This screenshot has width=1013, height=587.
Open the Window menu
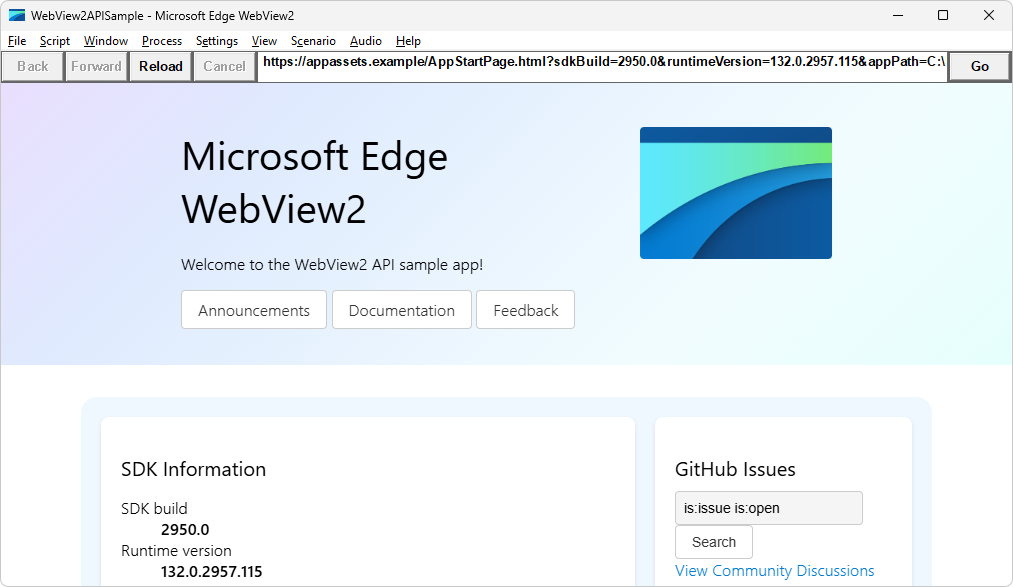point(104,41)
